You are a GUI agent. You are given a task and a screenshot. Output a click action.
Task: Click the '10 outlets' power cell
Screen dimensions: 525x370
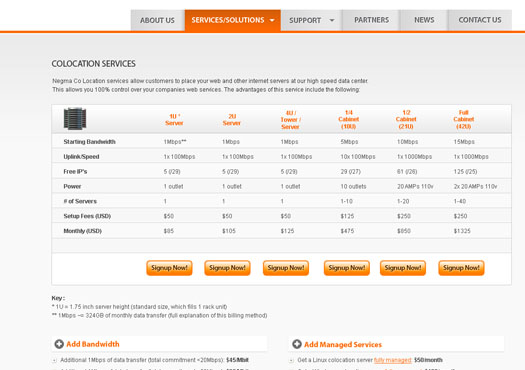tap(353, 186)
